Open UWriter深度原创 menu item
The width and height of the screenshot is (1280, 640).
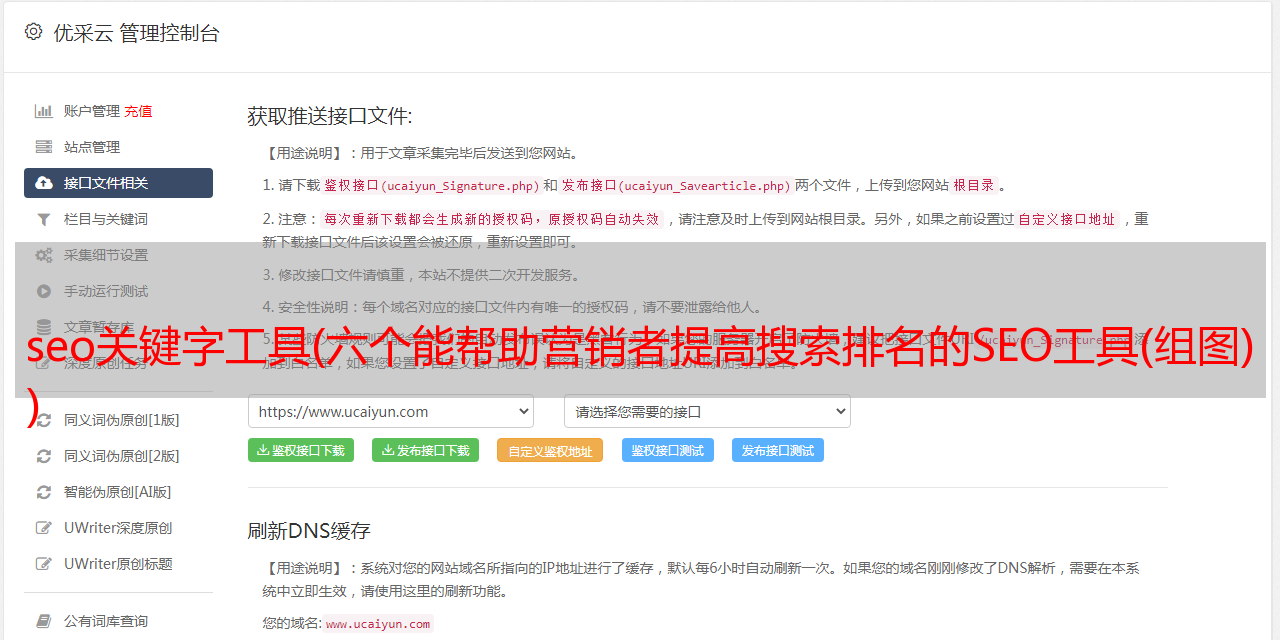118,528
